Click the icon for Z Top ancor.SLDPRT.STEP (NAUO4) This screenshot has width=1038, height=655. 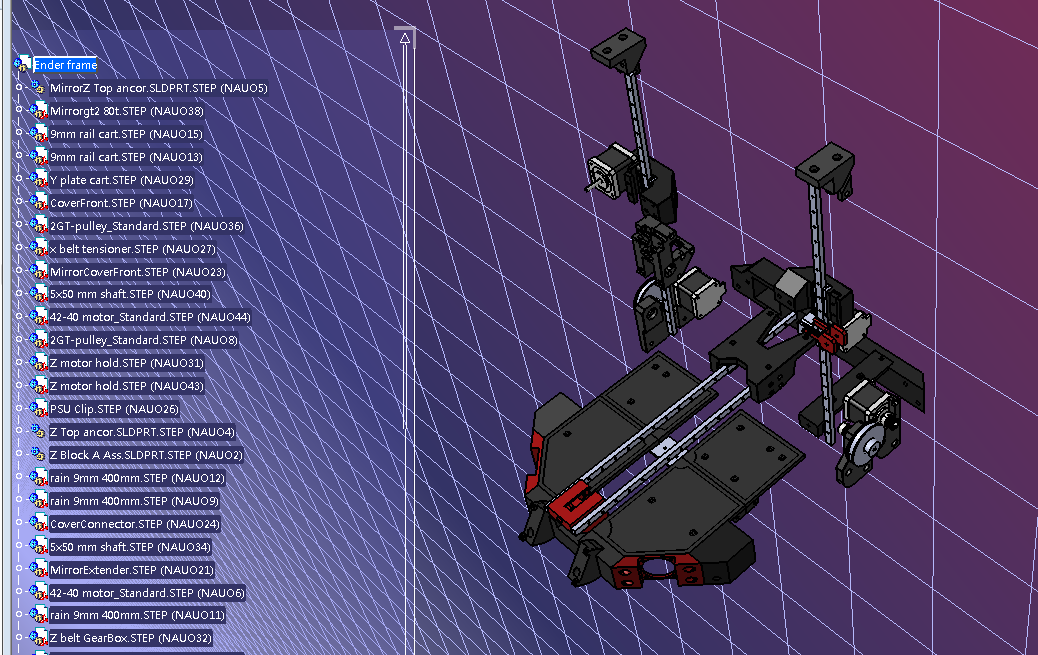38,432
